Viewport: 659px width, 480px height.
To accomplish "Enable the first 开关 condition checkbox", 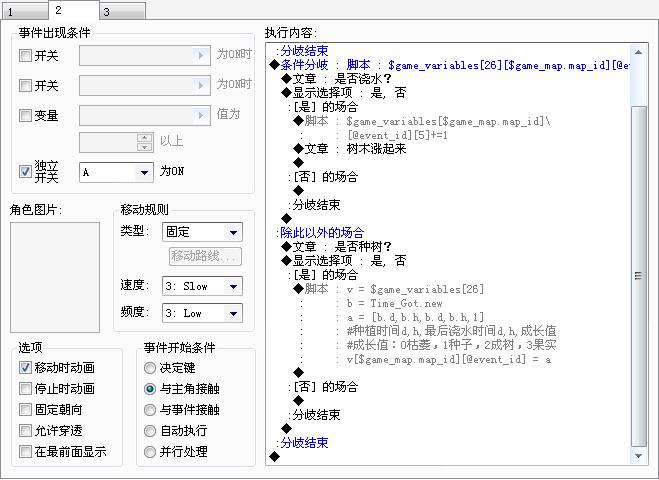I will pyautogui.click(x=25, y=55).
